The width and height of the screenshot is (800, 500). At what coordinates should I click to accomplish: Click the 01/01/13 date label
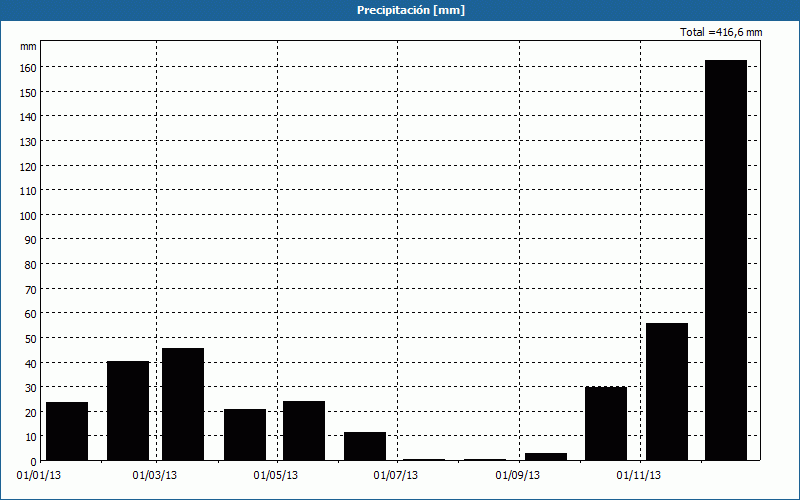(x=39, y=476)
